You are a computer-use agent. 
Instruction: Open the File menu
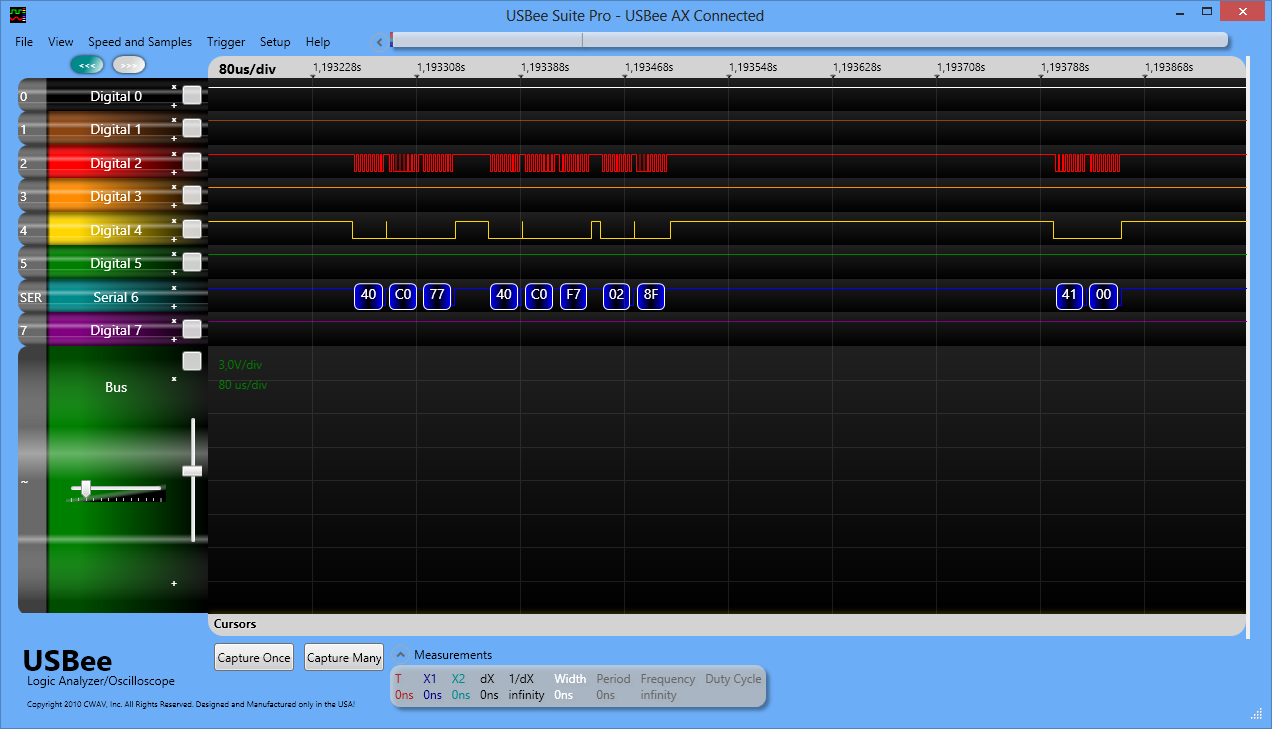[x=24, y=42]
